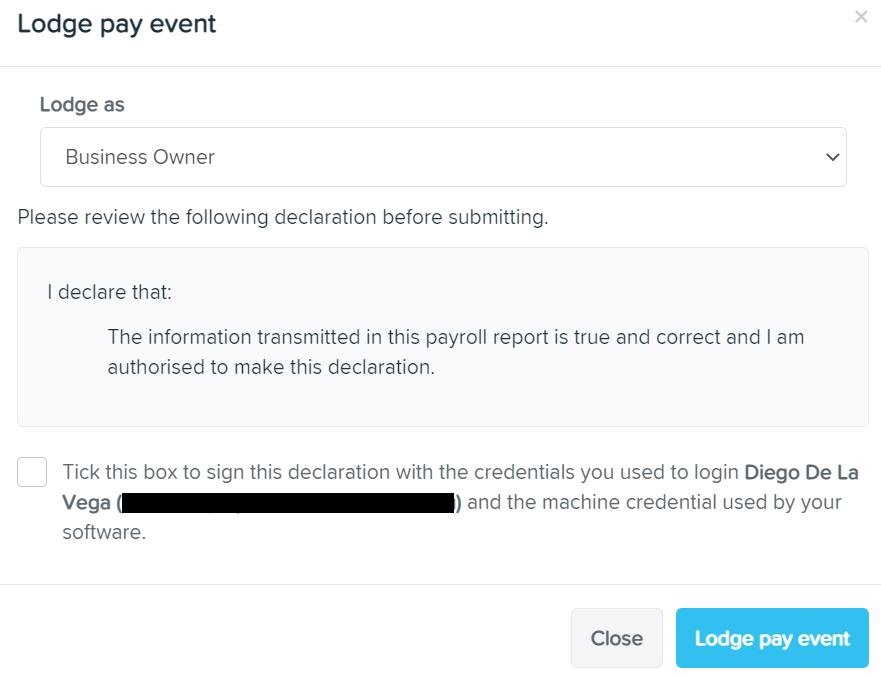Select the declaration text area
The image size is (881, 678).
pyautogui.click(x=440, y=336)
